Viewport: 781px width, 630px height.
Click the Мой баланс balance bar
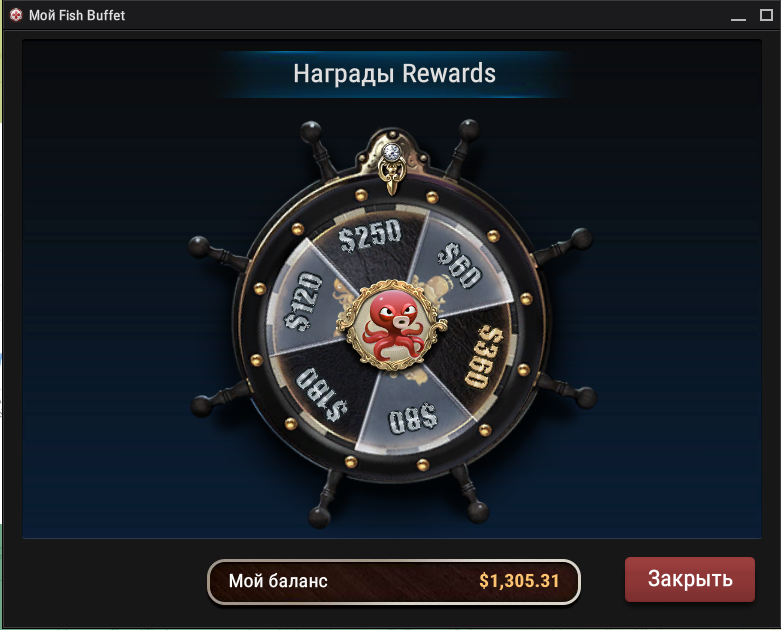click(x=394, y=581)
